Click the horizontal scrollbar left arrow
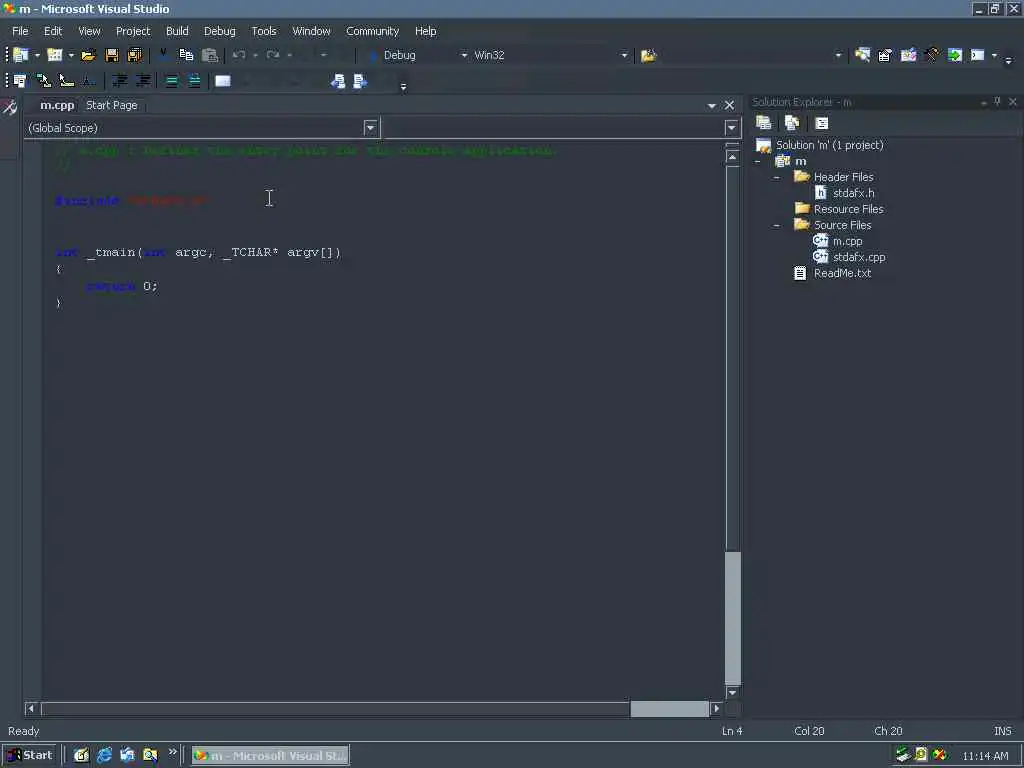 tap(31, 709)
